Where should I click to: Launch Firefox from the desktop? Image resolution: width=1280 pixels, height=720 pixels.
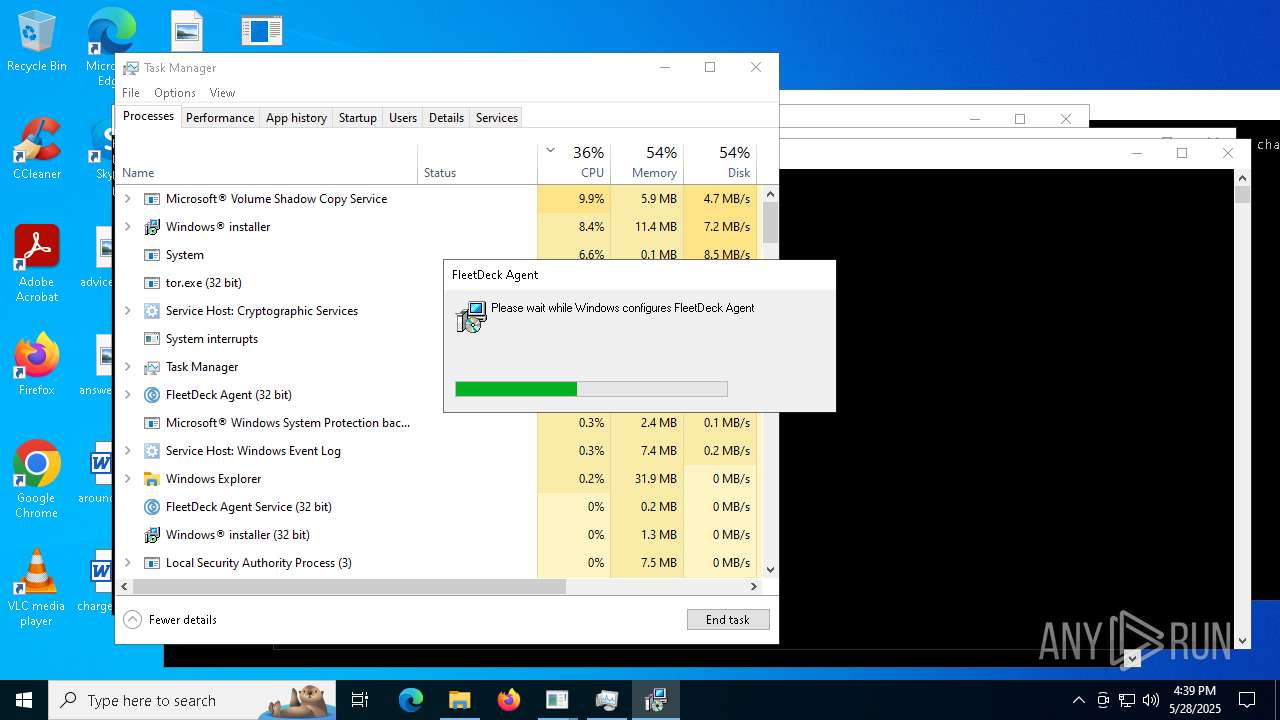point(36,365)
